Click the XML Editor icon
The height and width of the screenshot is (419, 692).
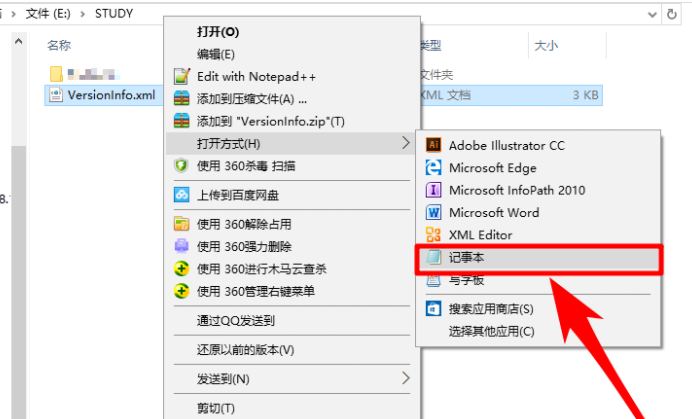433,234
